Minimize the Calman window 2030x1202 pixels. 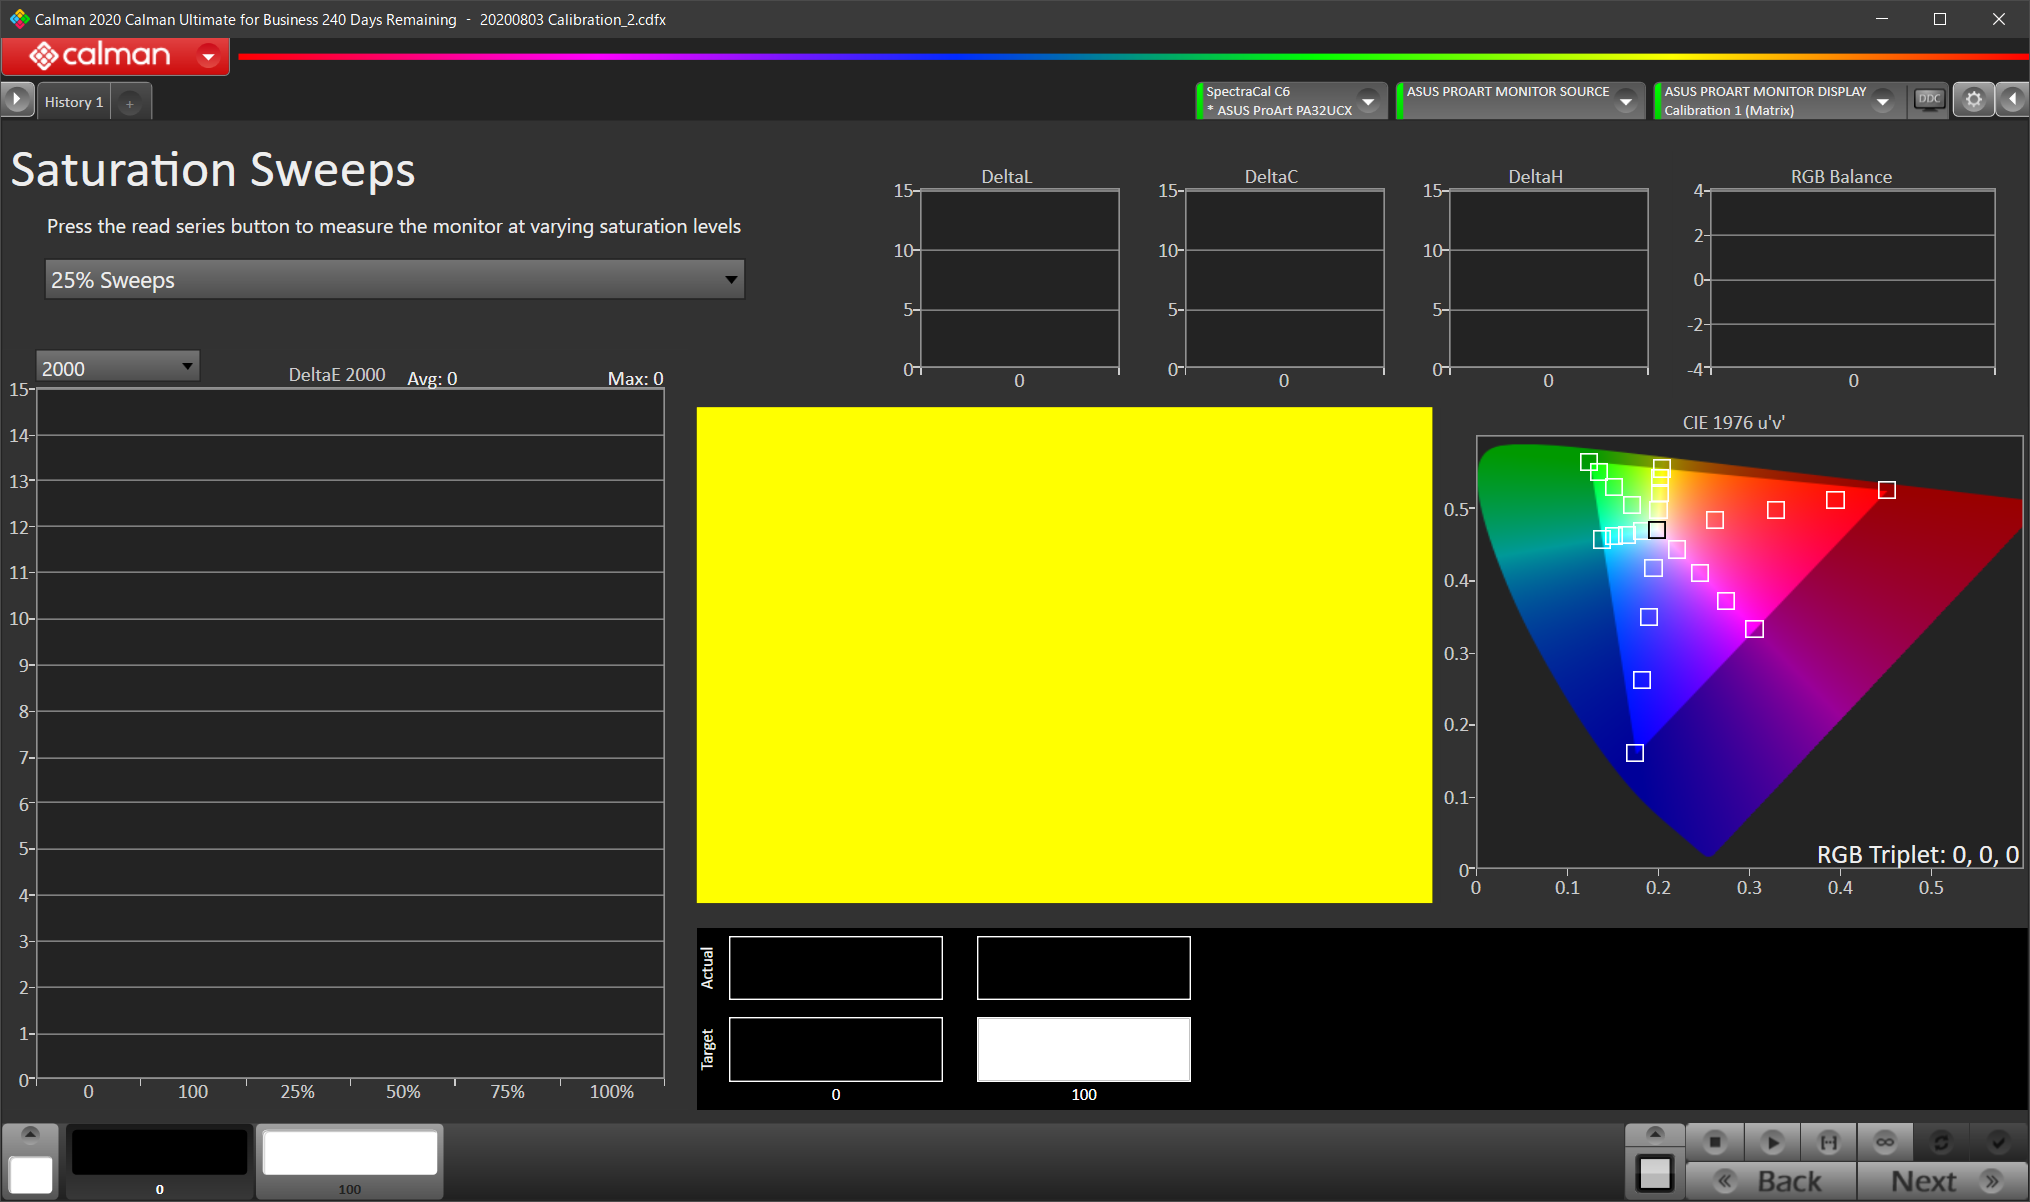click(1881, 19)
